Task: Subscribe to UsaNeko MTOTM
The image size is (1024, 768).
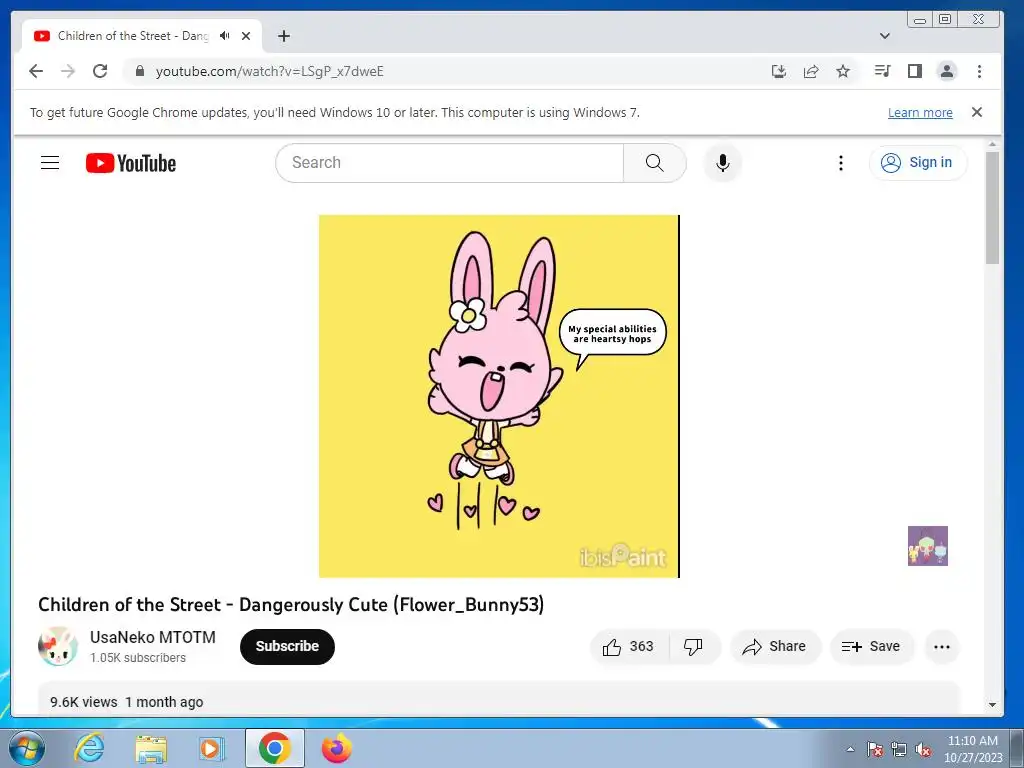Action: (287, 647)
